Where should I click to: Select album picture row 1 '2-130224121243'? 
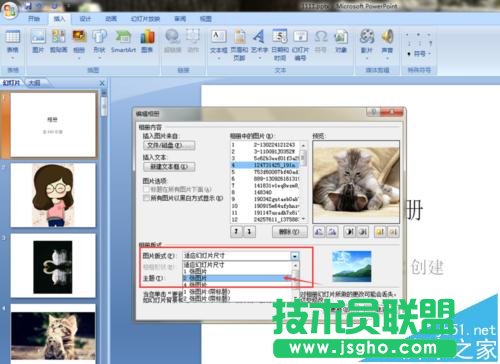(x=265, y=145)
